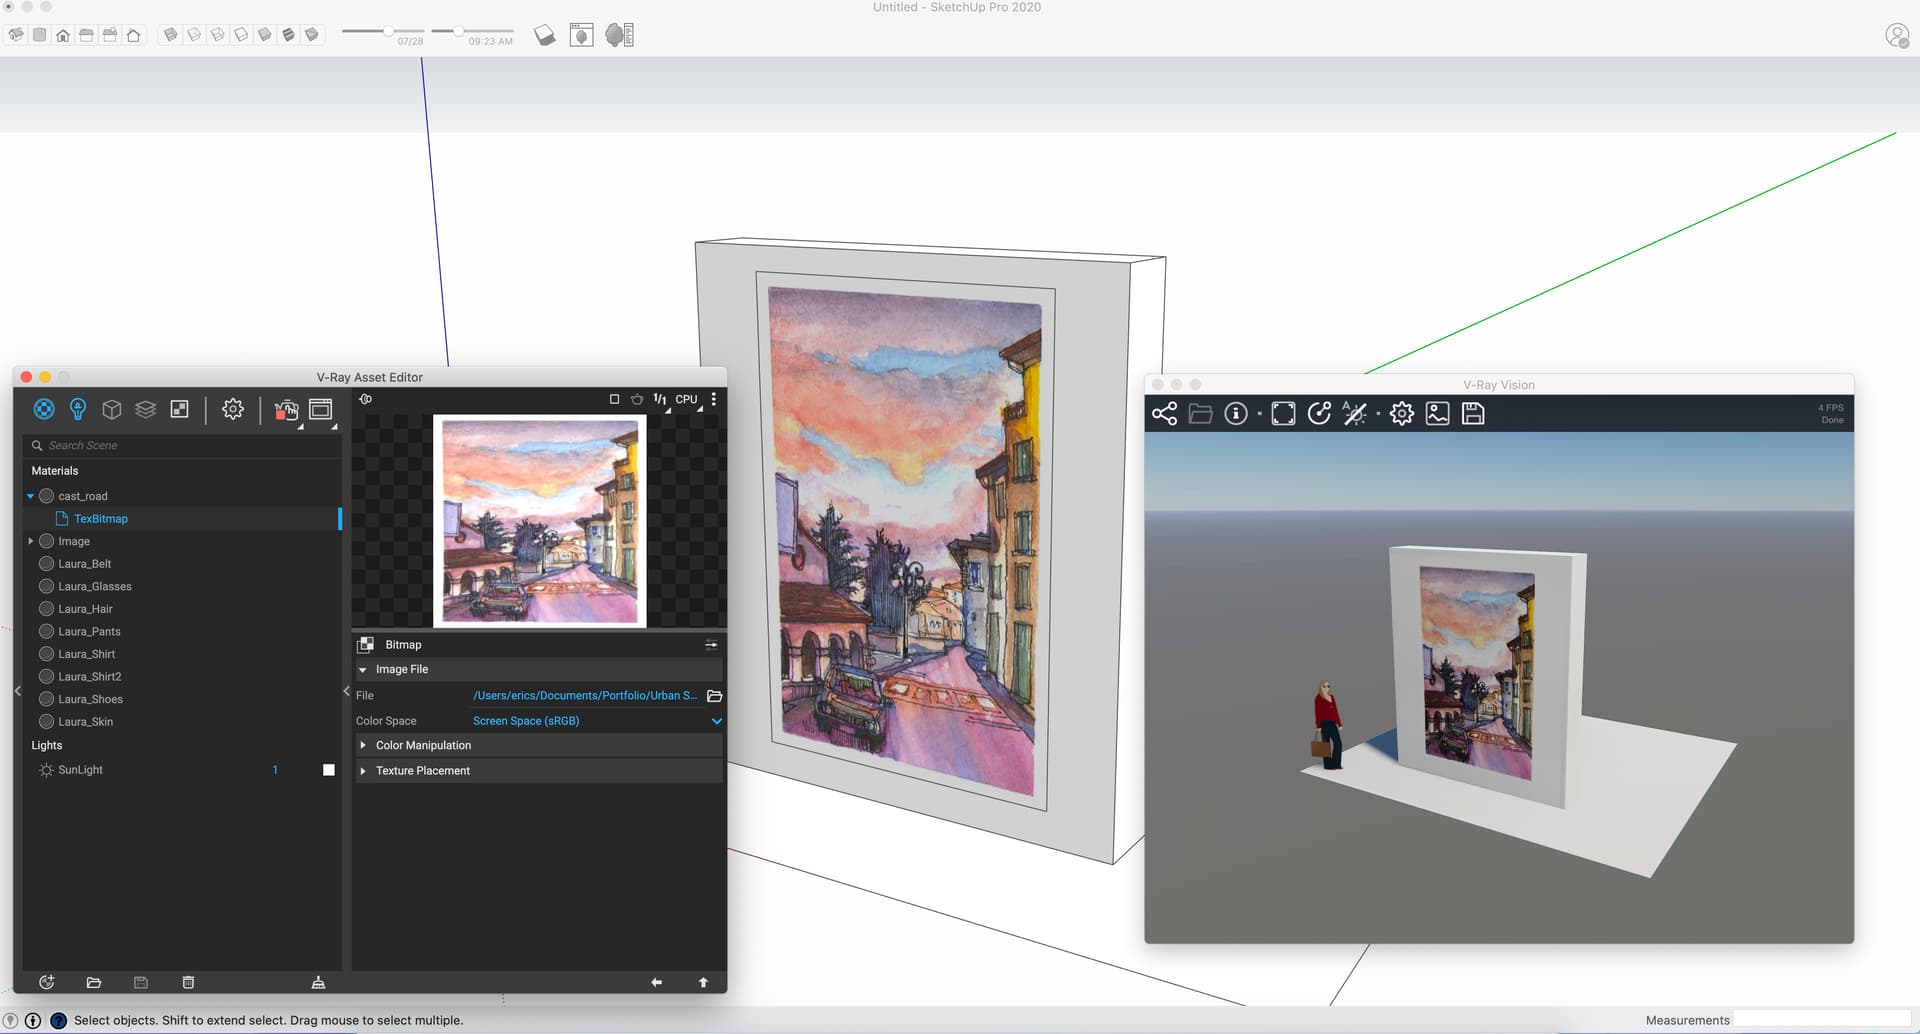1920x1034 pixels.
Task: Click the Search Scene field
Action: coord(183,445)
